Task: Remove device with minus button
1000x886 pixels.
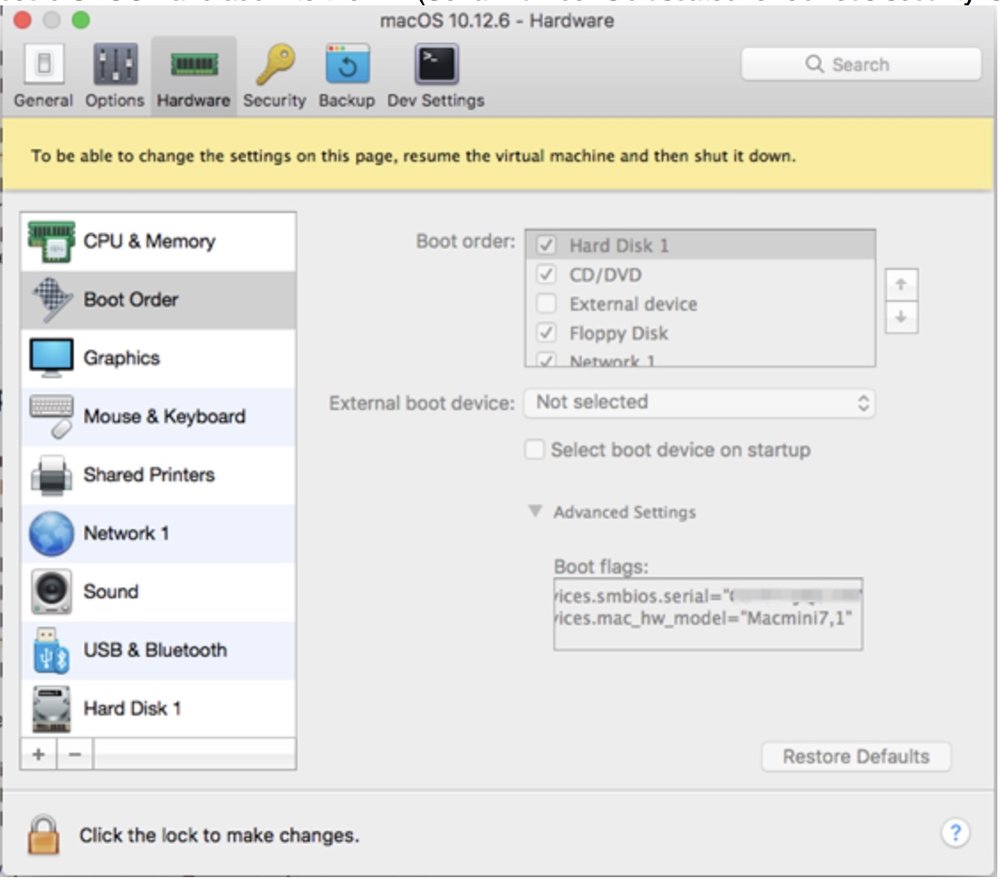Action: coord(75,754)
